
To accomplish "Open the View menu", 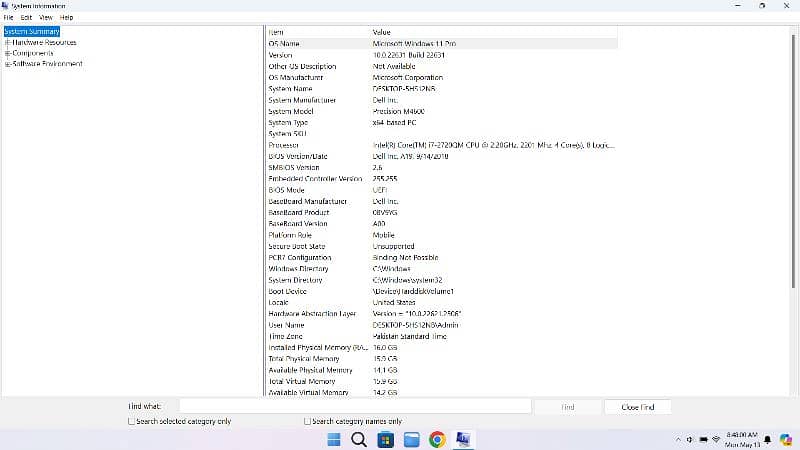I will pyautogui.click(x=46, y=17).
